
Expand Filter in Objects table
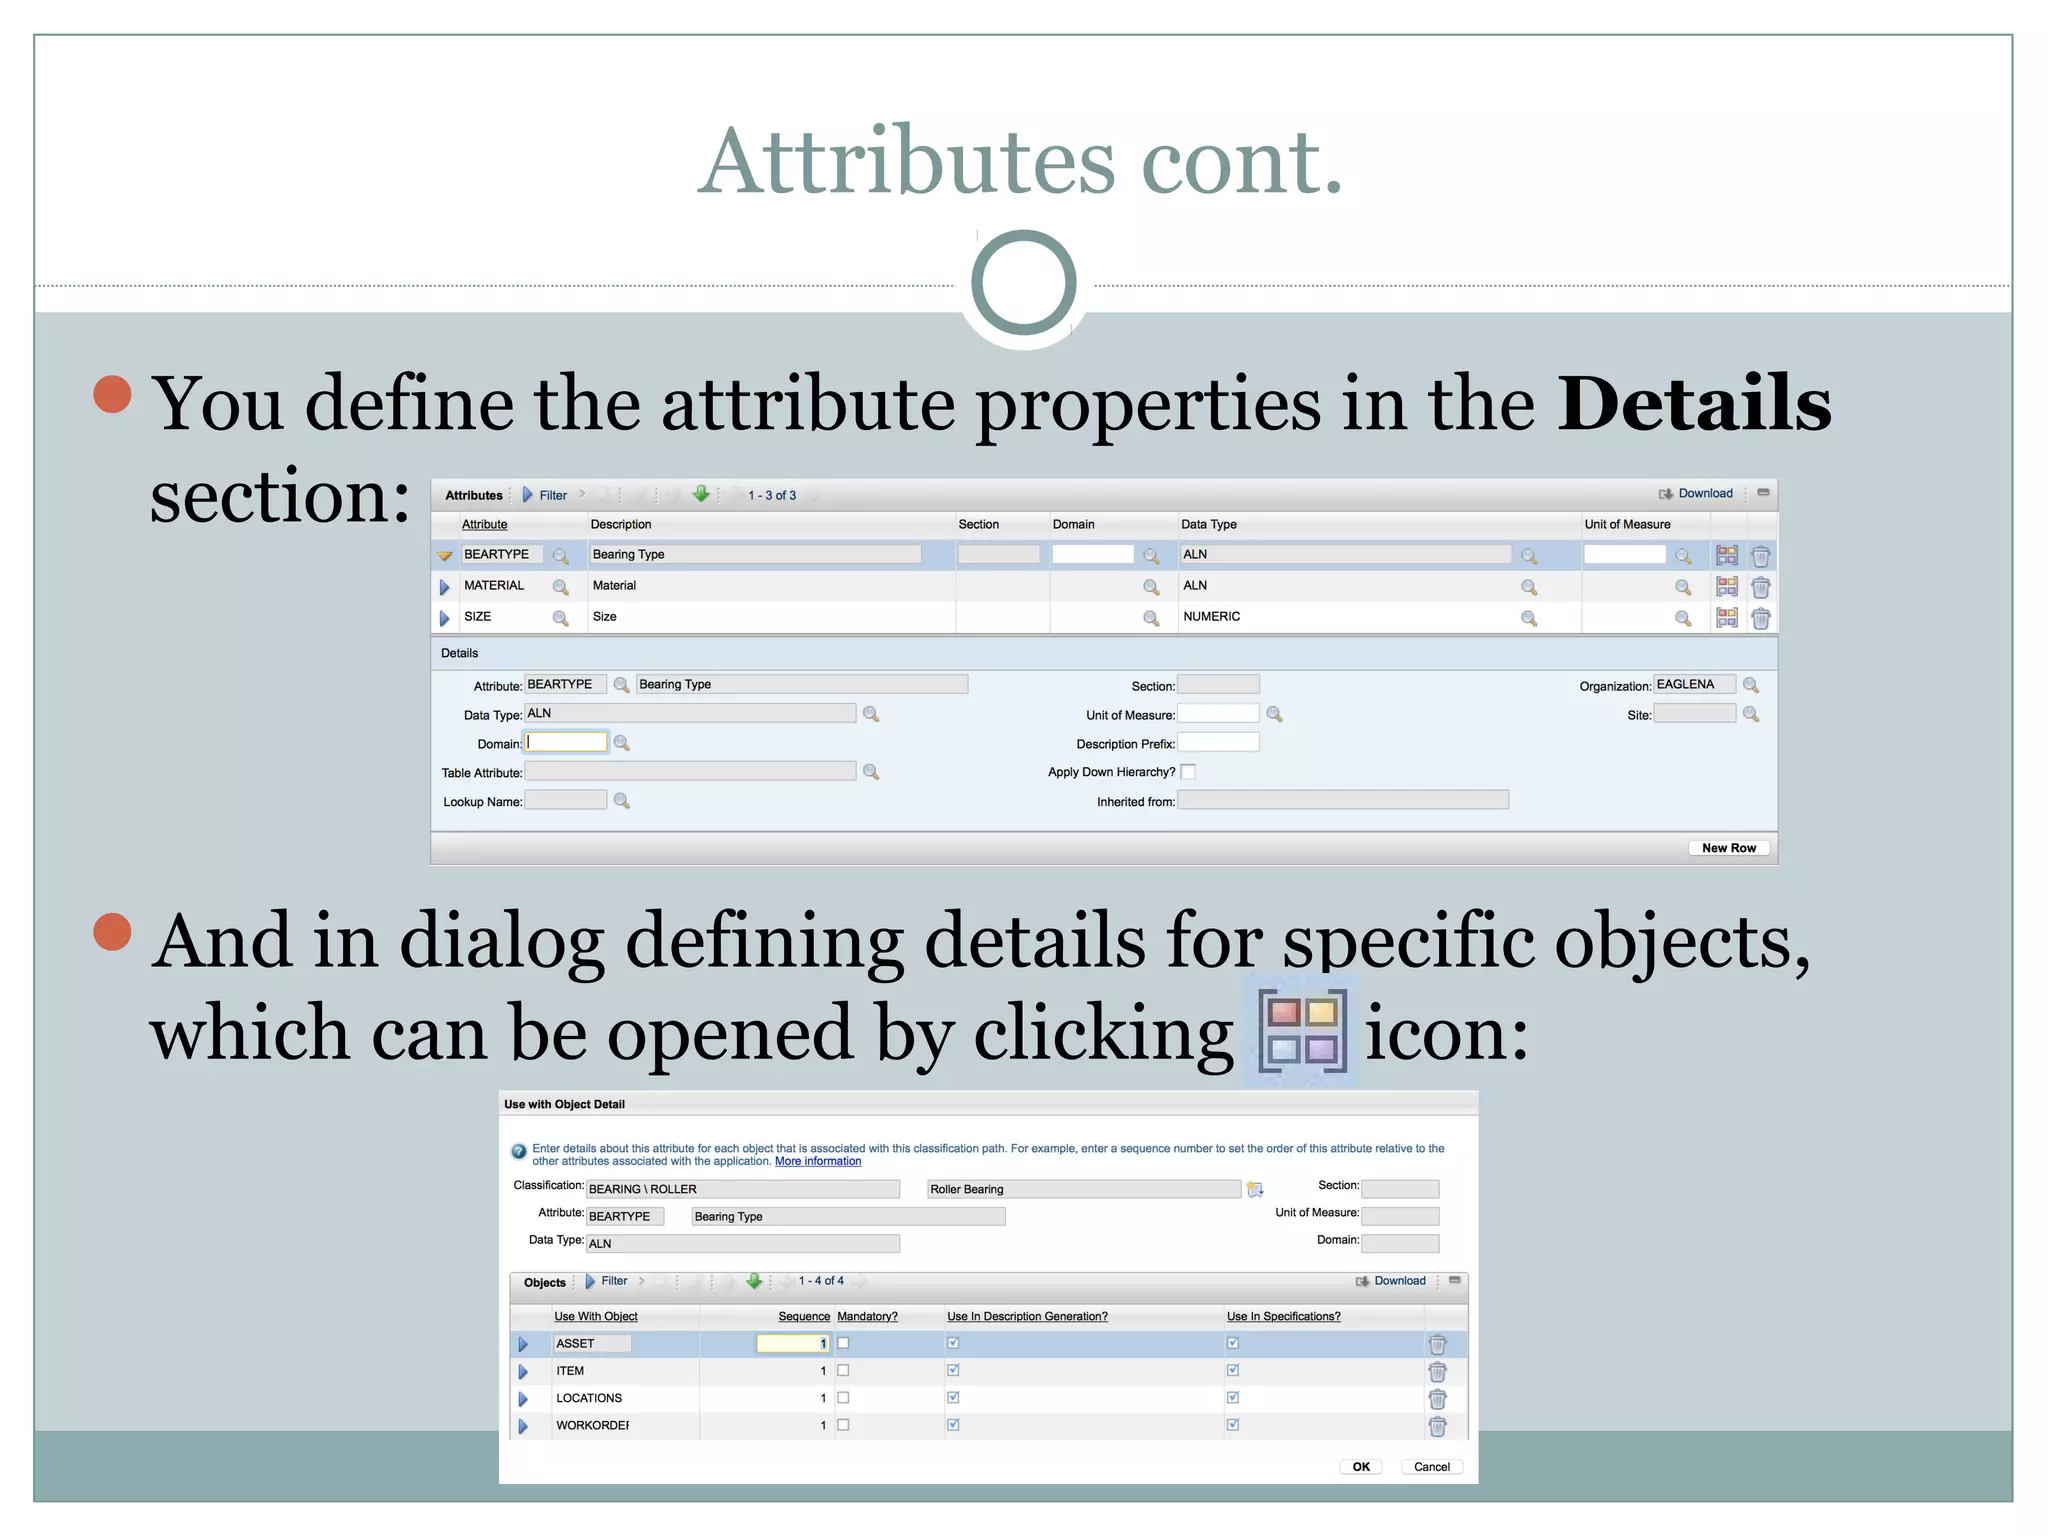607,1281
